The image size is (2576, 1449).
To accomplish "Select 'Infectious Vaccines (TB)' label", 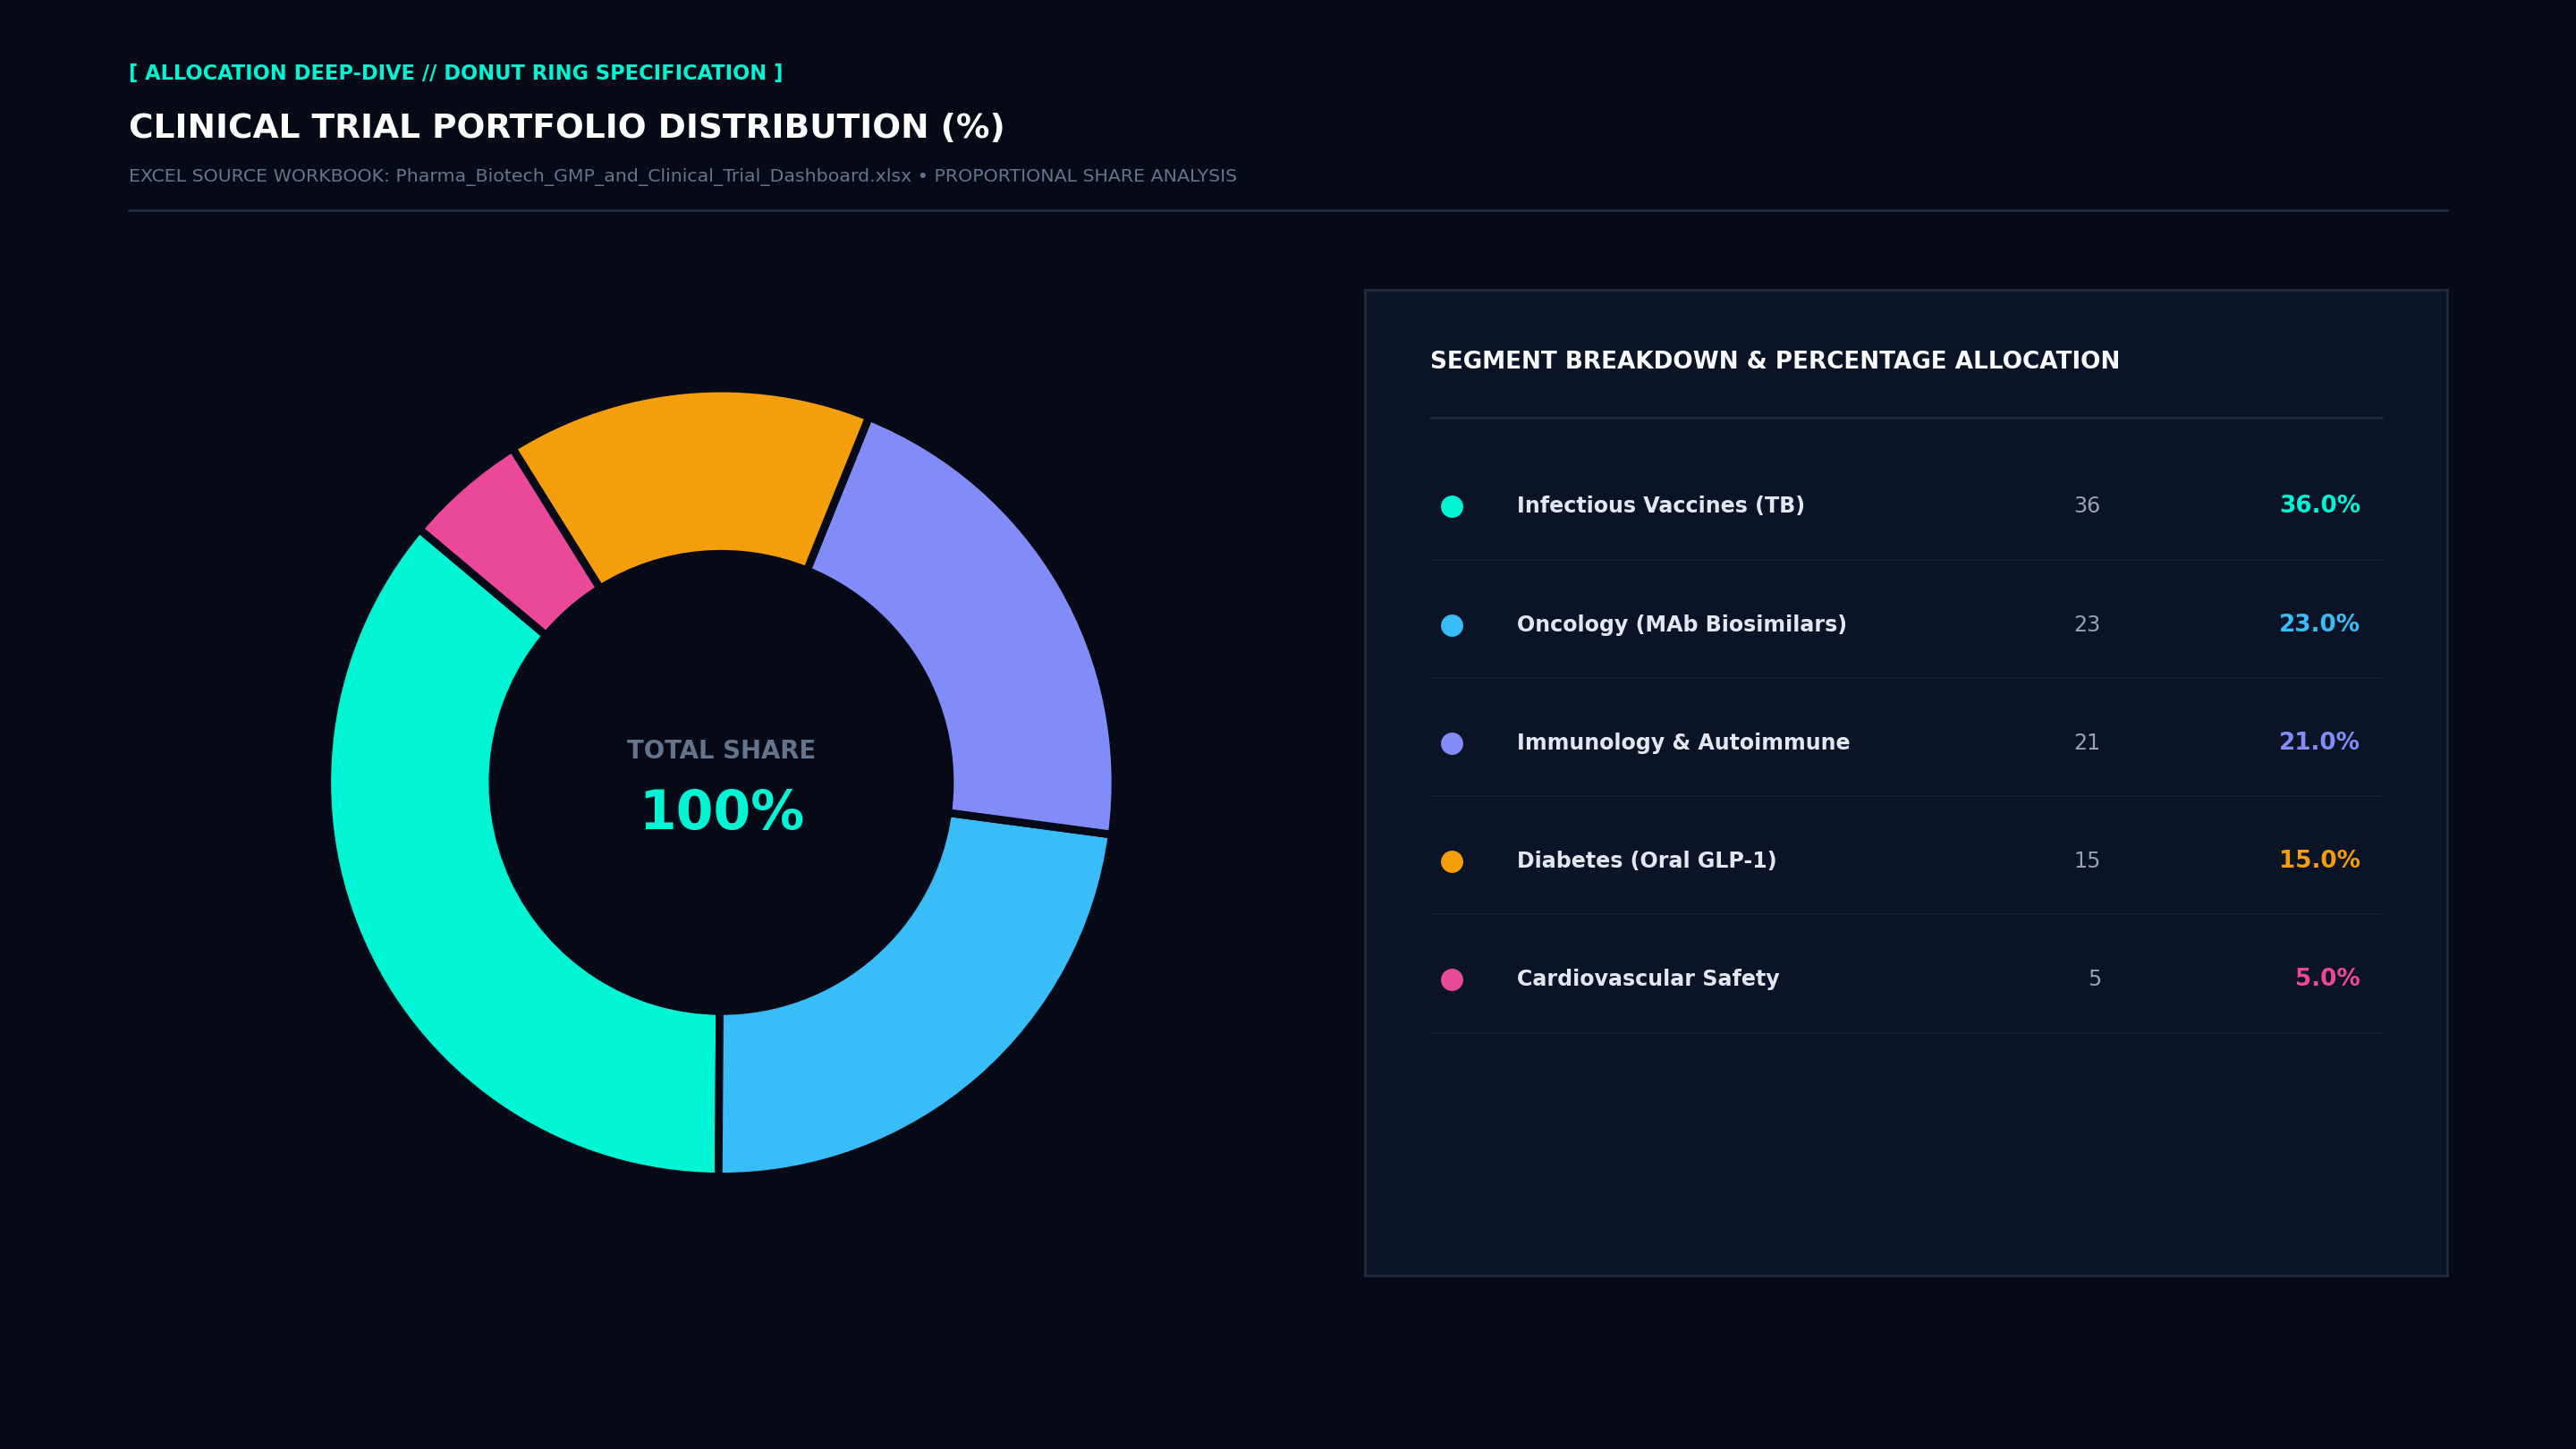I will 1660,506.
